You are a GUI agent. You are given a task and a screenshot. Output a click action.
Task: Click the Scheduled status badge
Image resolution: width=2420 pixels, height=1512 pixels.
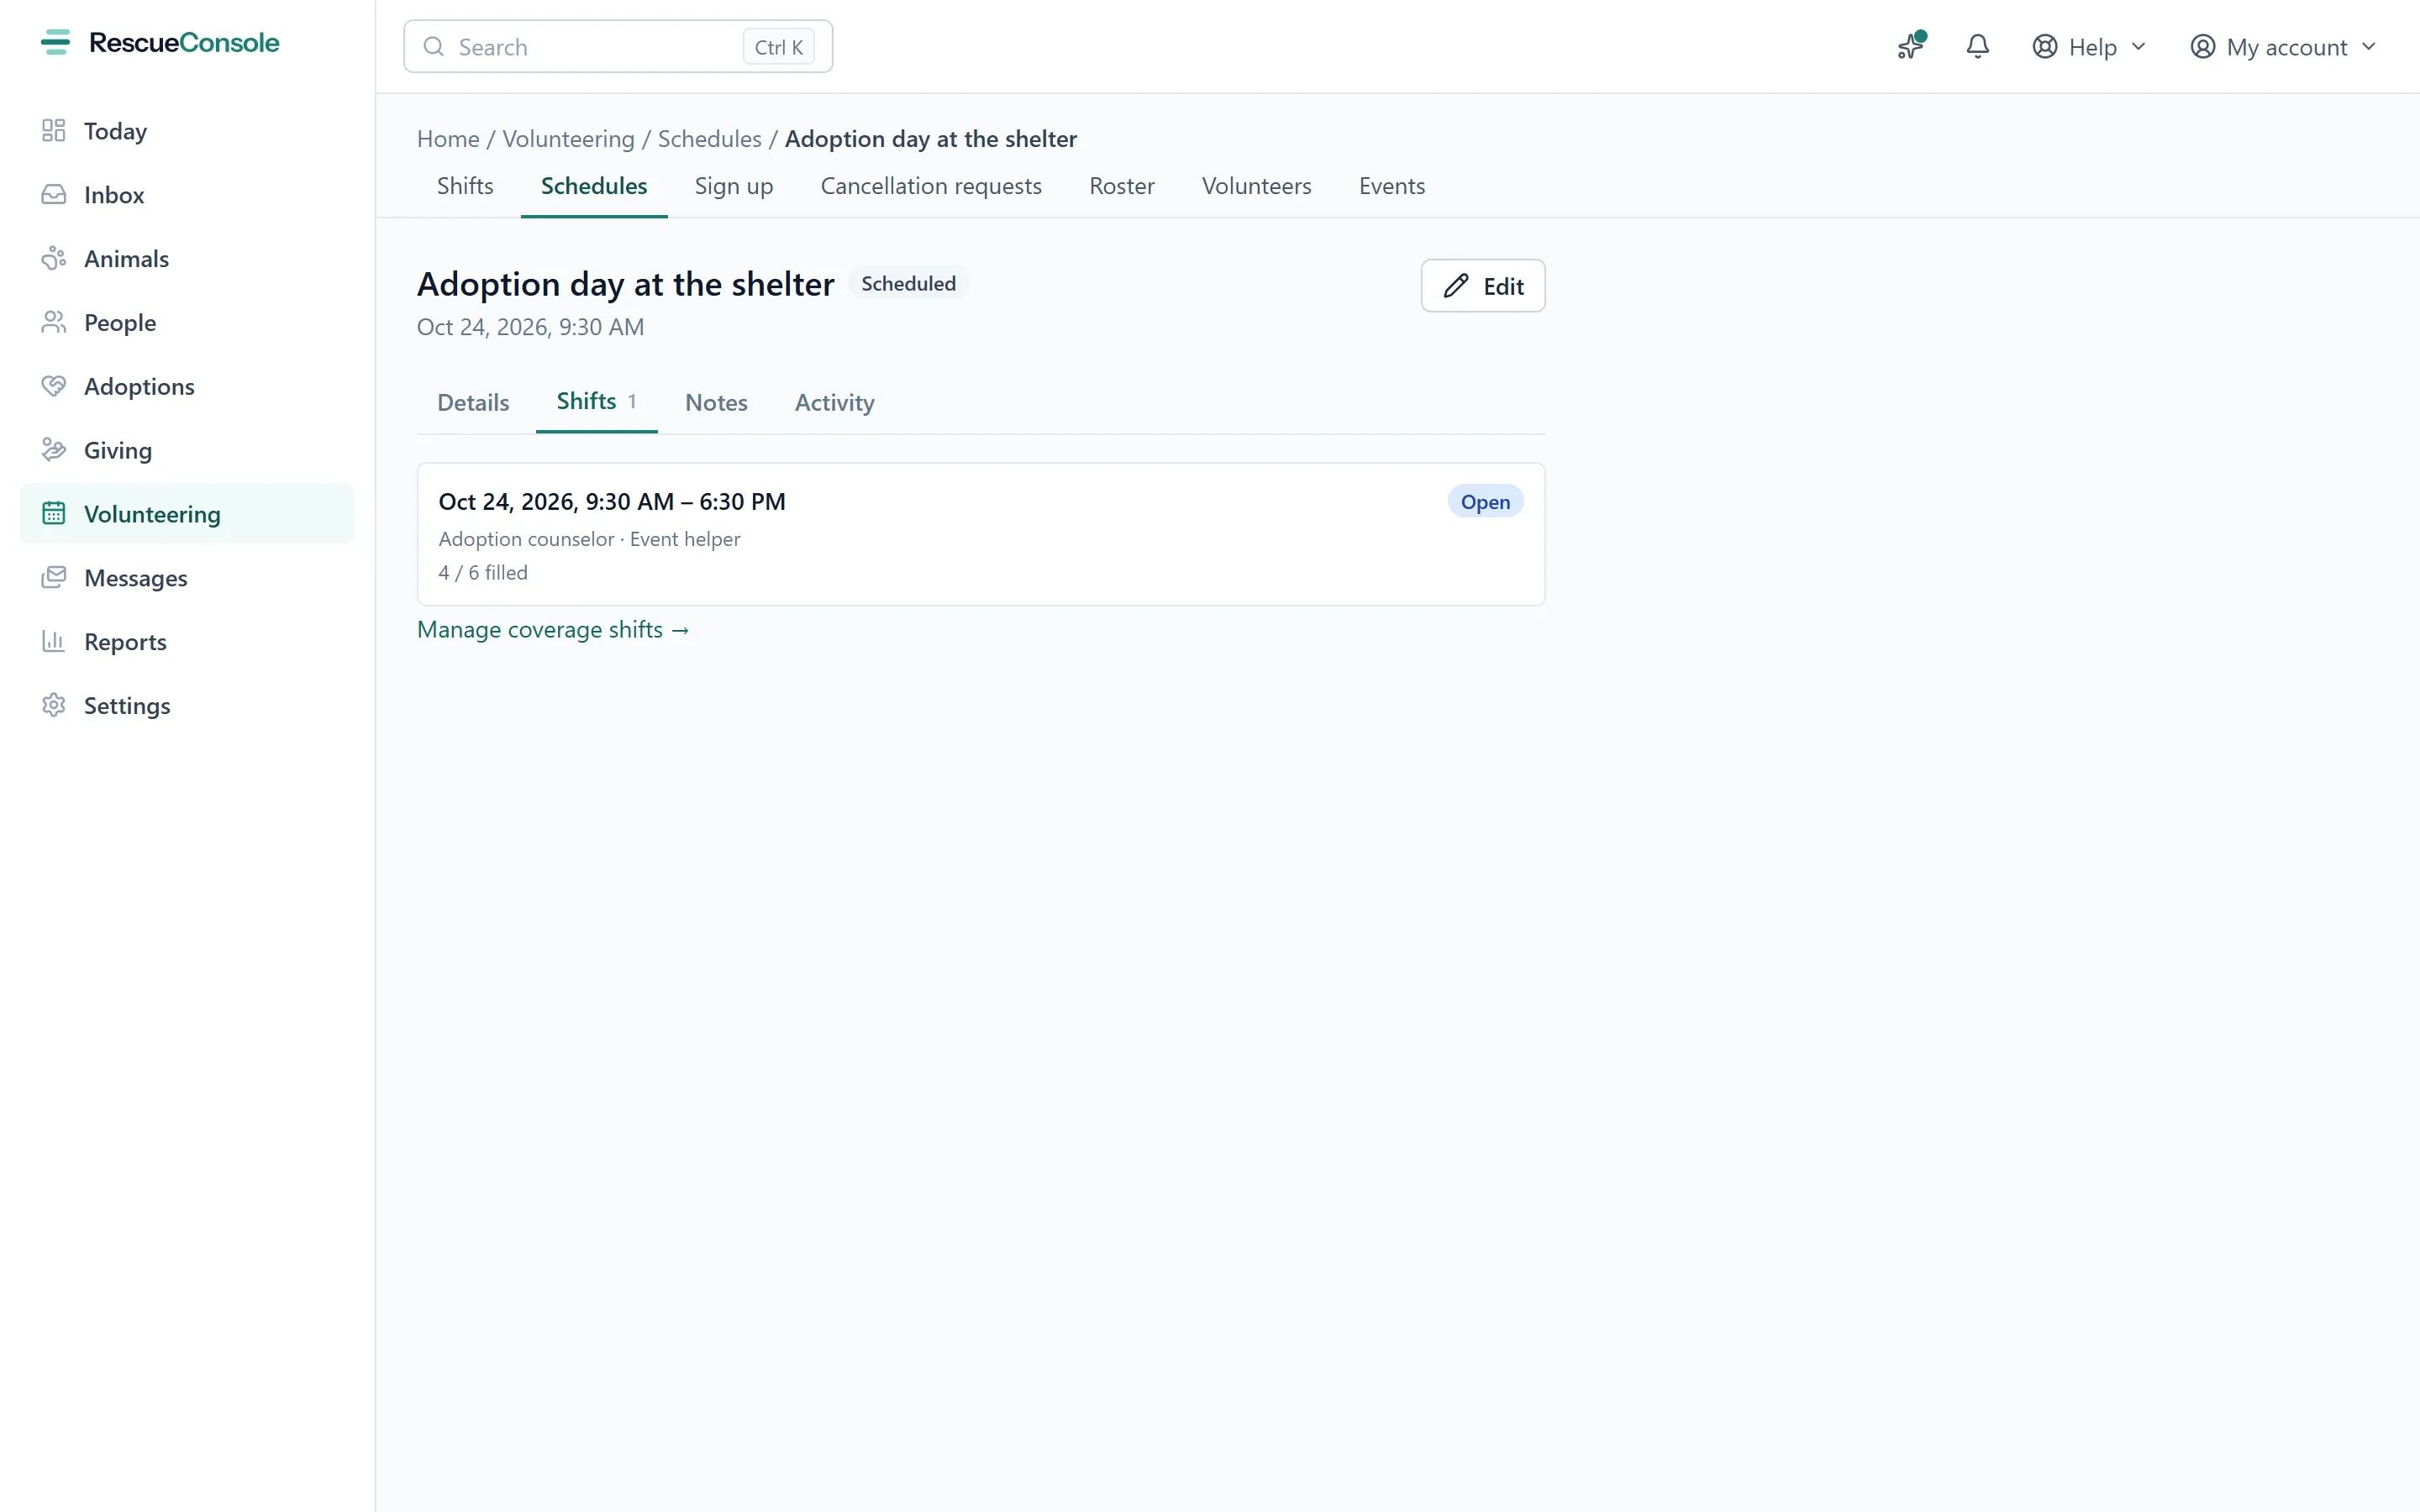click(x=908, y=284)
